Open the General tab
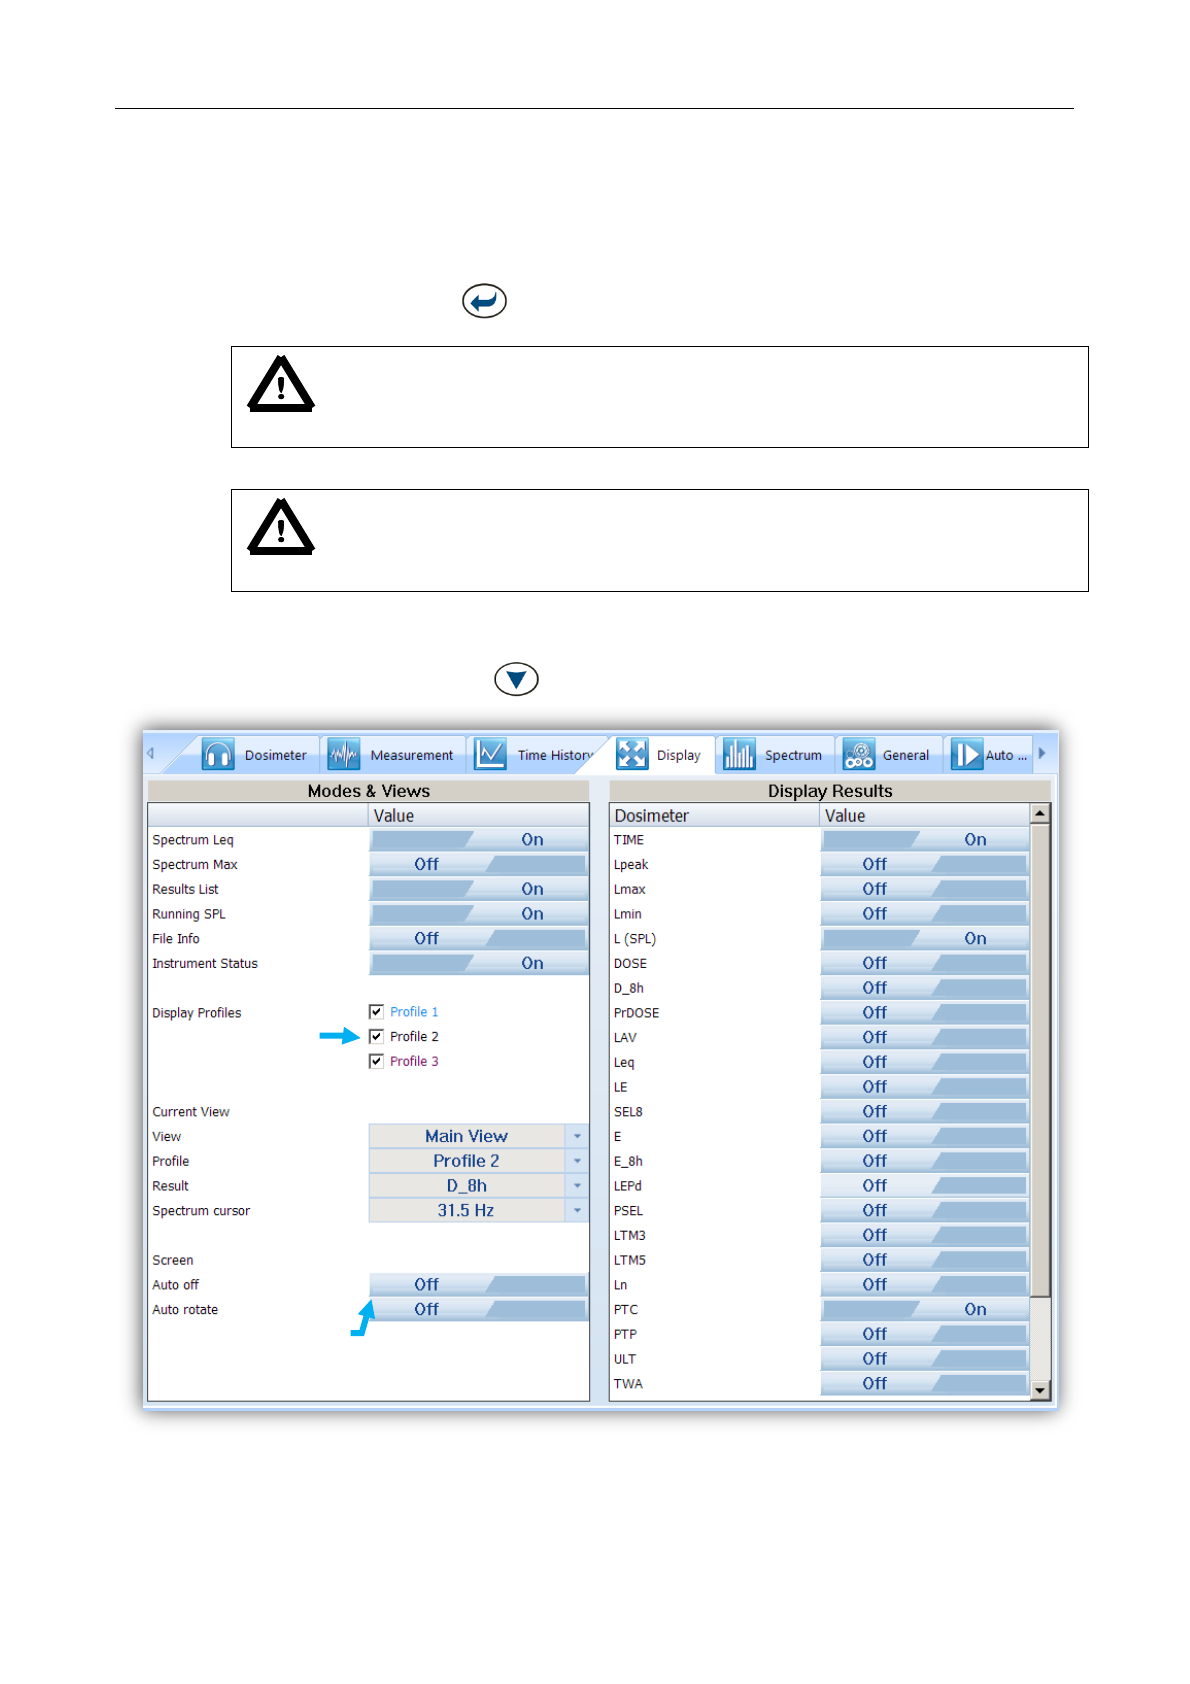 pyautogui.click(x=888, y=755)
